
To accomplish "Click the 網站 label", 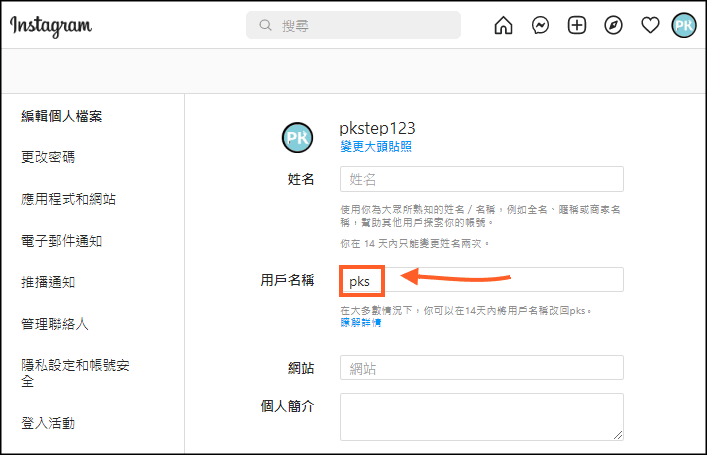I will (x=301, y=368).
